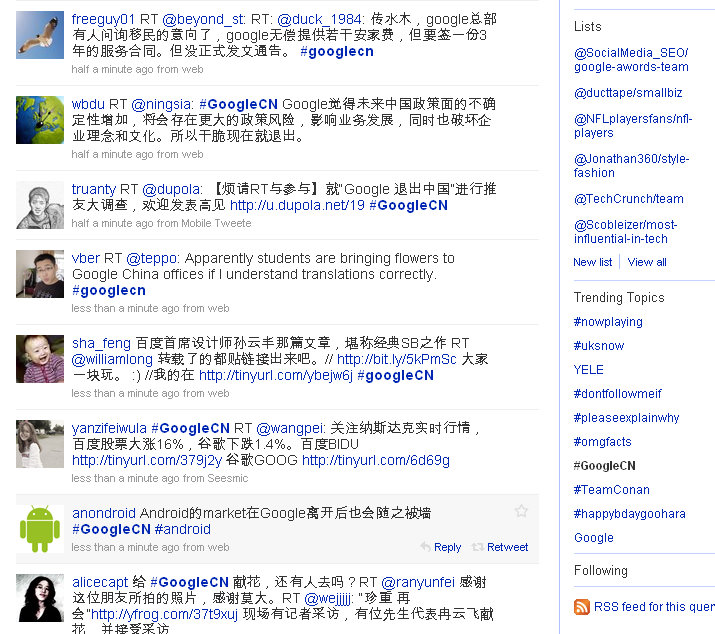Visit vber's username link
715x634 pixels.
coord(86,258)
